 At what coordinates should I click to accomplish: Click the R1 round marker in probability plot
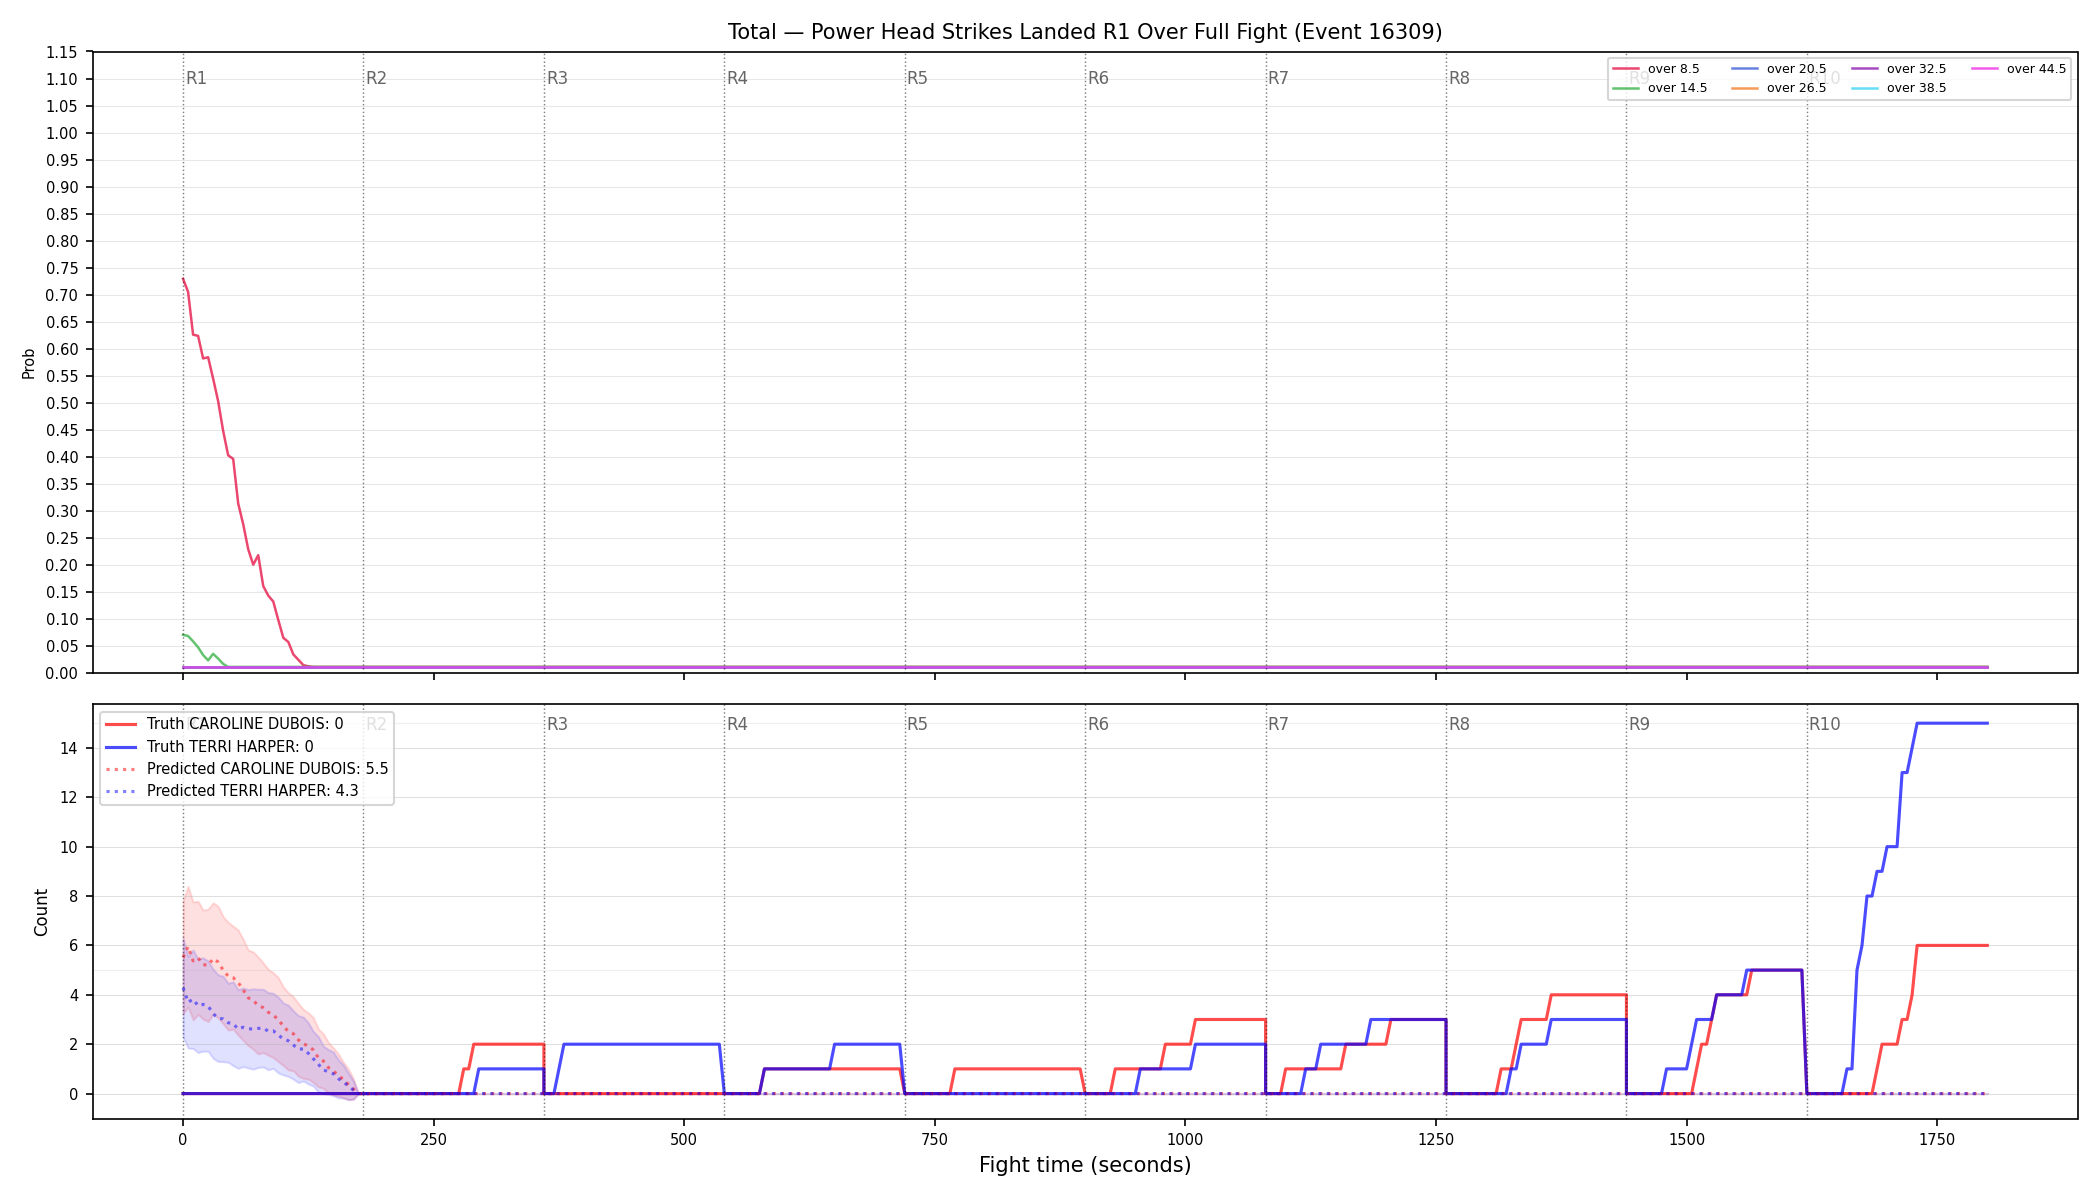click(x=196, y=78)
